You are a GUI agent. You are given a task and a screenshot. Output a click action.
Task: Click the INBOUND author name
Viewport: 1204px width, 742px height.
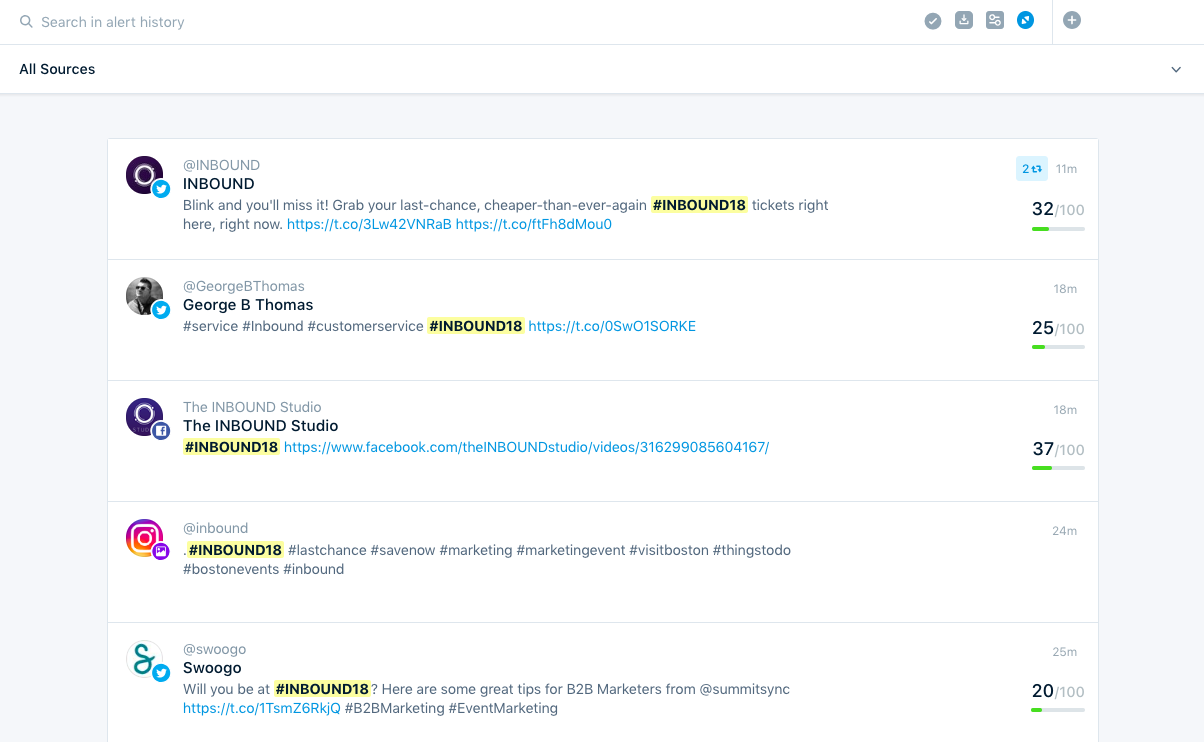(x=219, y=184)
